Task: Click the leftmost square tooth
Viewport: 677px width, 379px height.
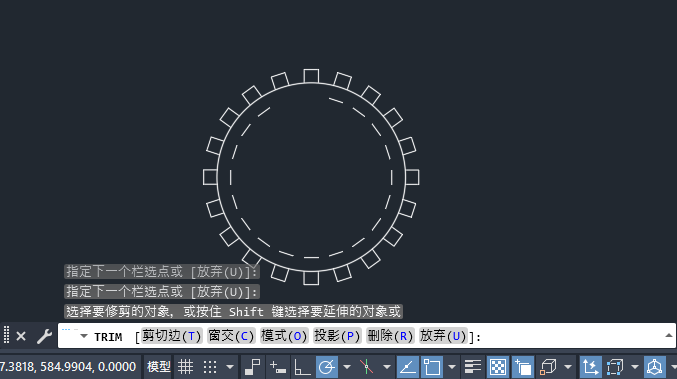Action: (210, 177)
